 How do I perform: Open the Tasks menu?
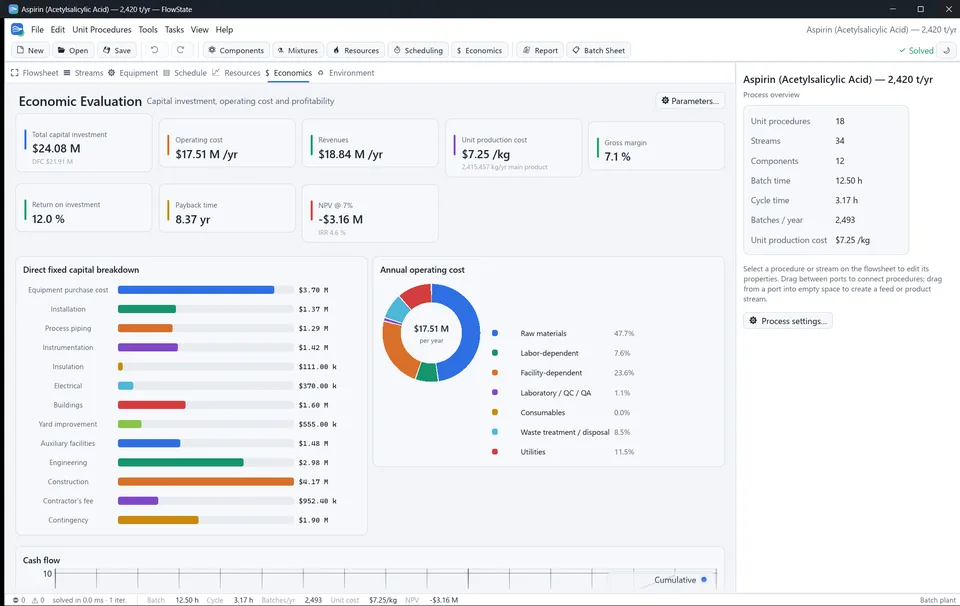[174, 29]
